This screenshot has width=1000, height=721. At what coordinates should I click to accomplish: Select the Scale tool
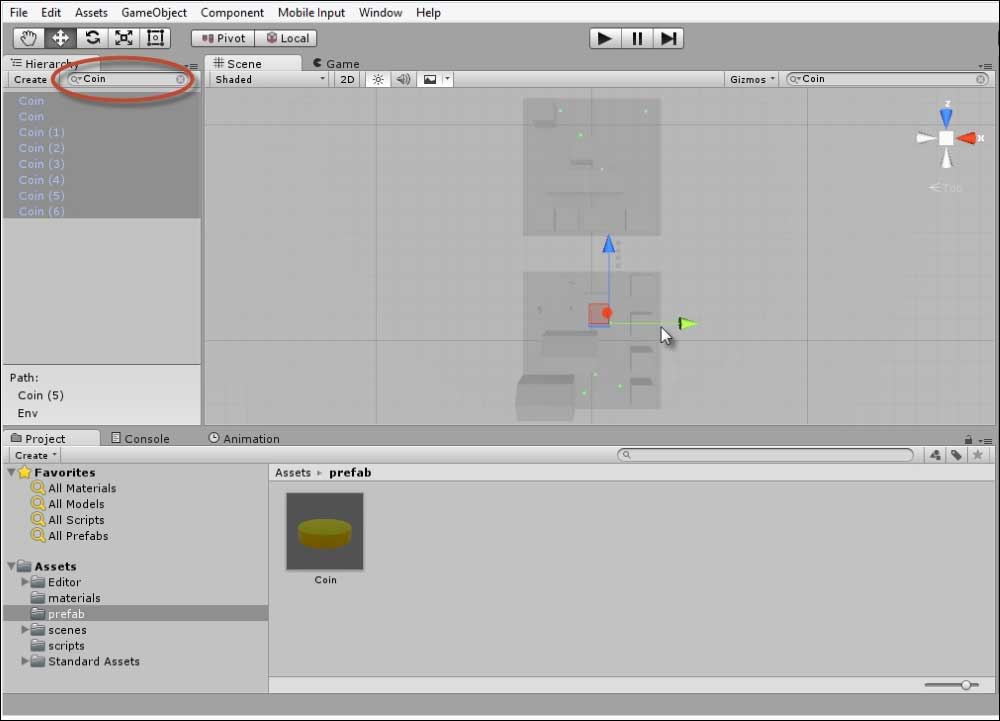coord(124,38)
